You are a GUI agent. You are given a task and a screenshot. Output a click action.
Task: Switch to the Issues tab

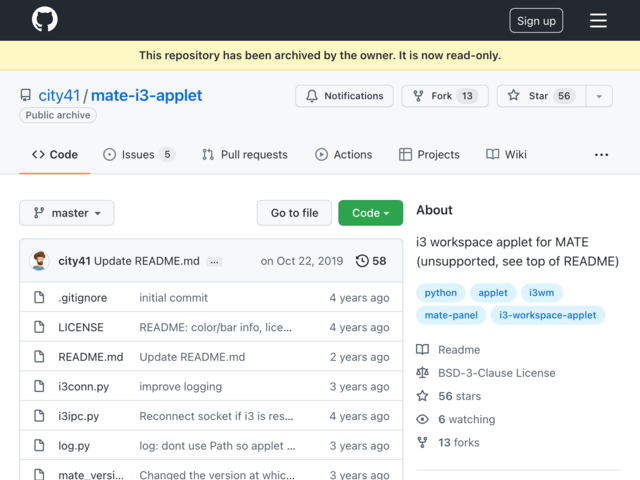[x=139, y=155]
